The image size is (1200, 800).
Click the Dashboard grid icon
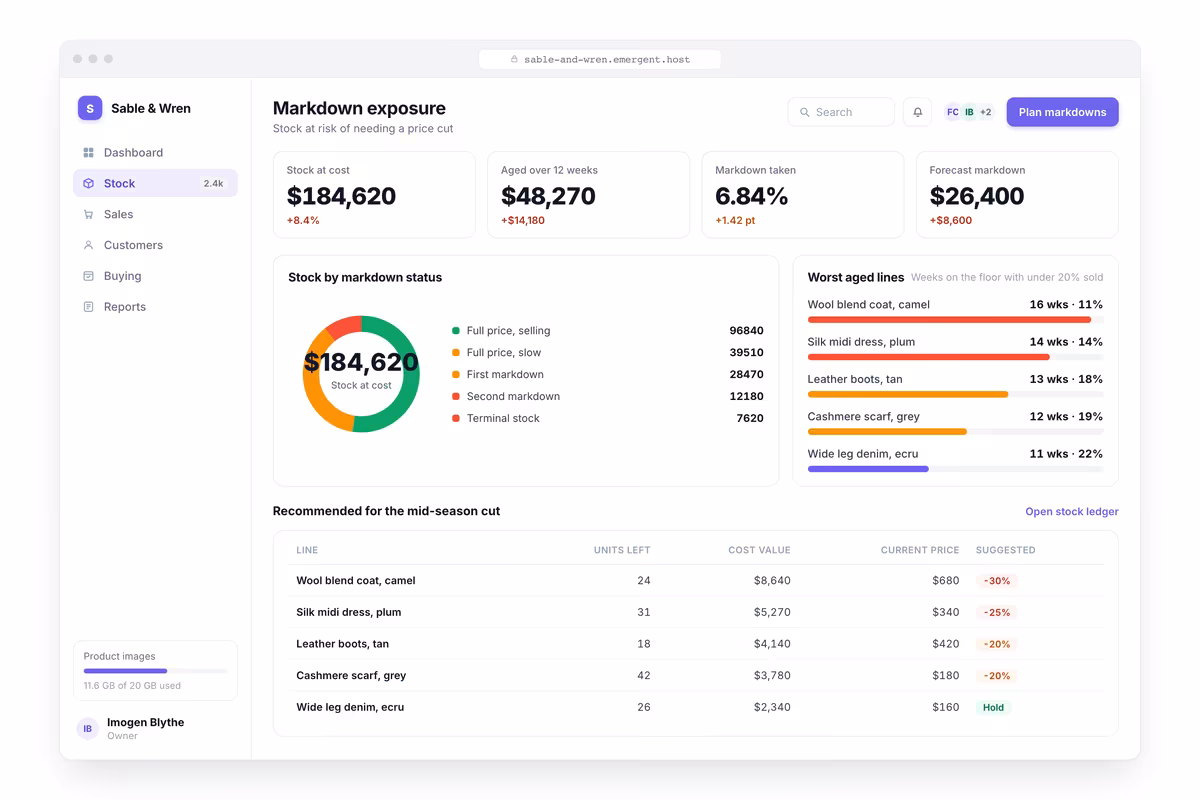tap(88, 153)
